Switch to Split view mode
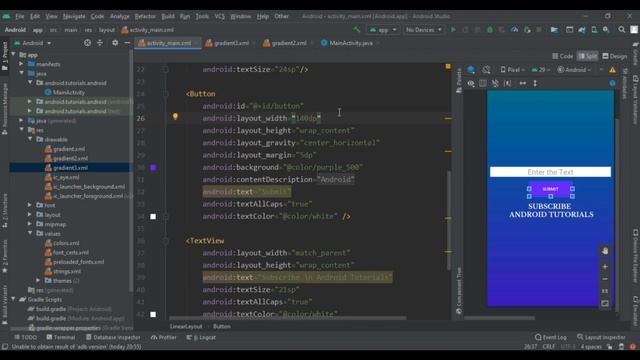The width and height of the screenshot is (640, 360). click(587, 56)
